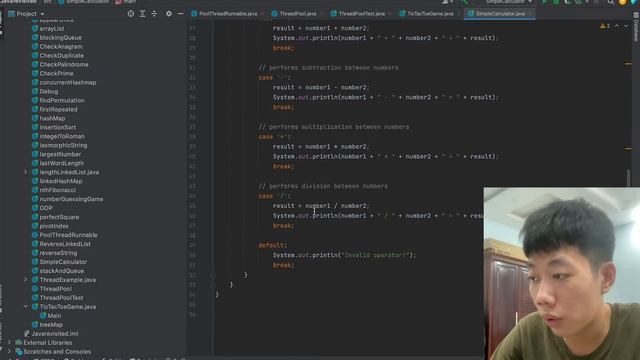Select opened file in Project tree
The width and height of the screenshot is (640, 360).
[x=131, y=13]
